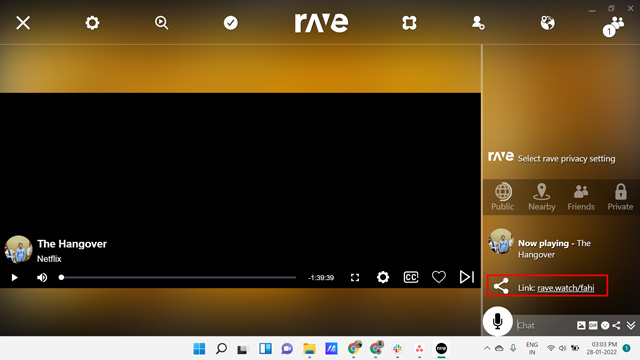Click share icon in chat bar

(x=616, y=325)
